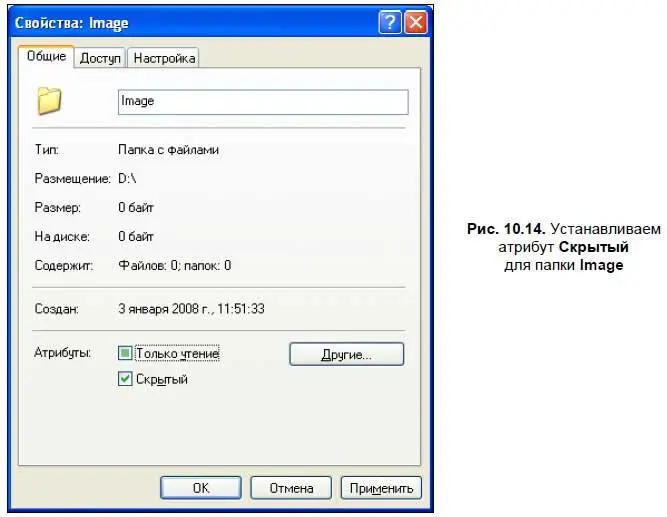Click the Размещение label
667x517 pixels.
tap(72, 179)
